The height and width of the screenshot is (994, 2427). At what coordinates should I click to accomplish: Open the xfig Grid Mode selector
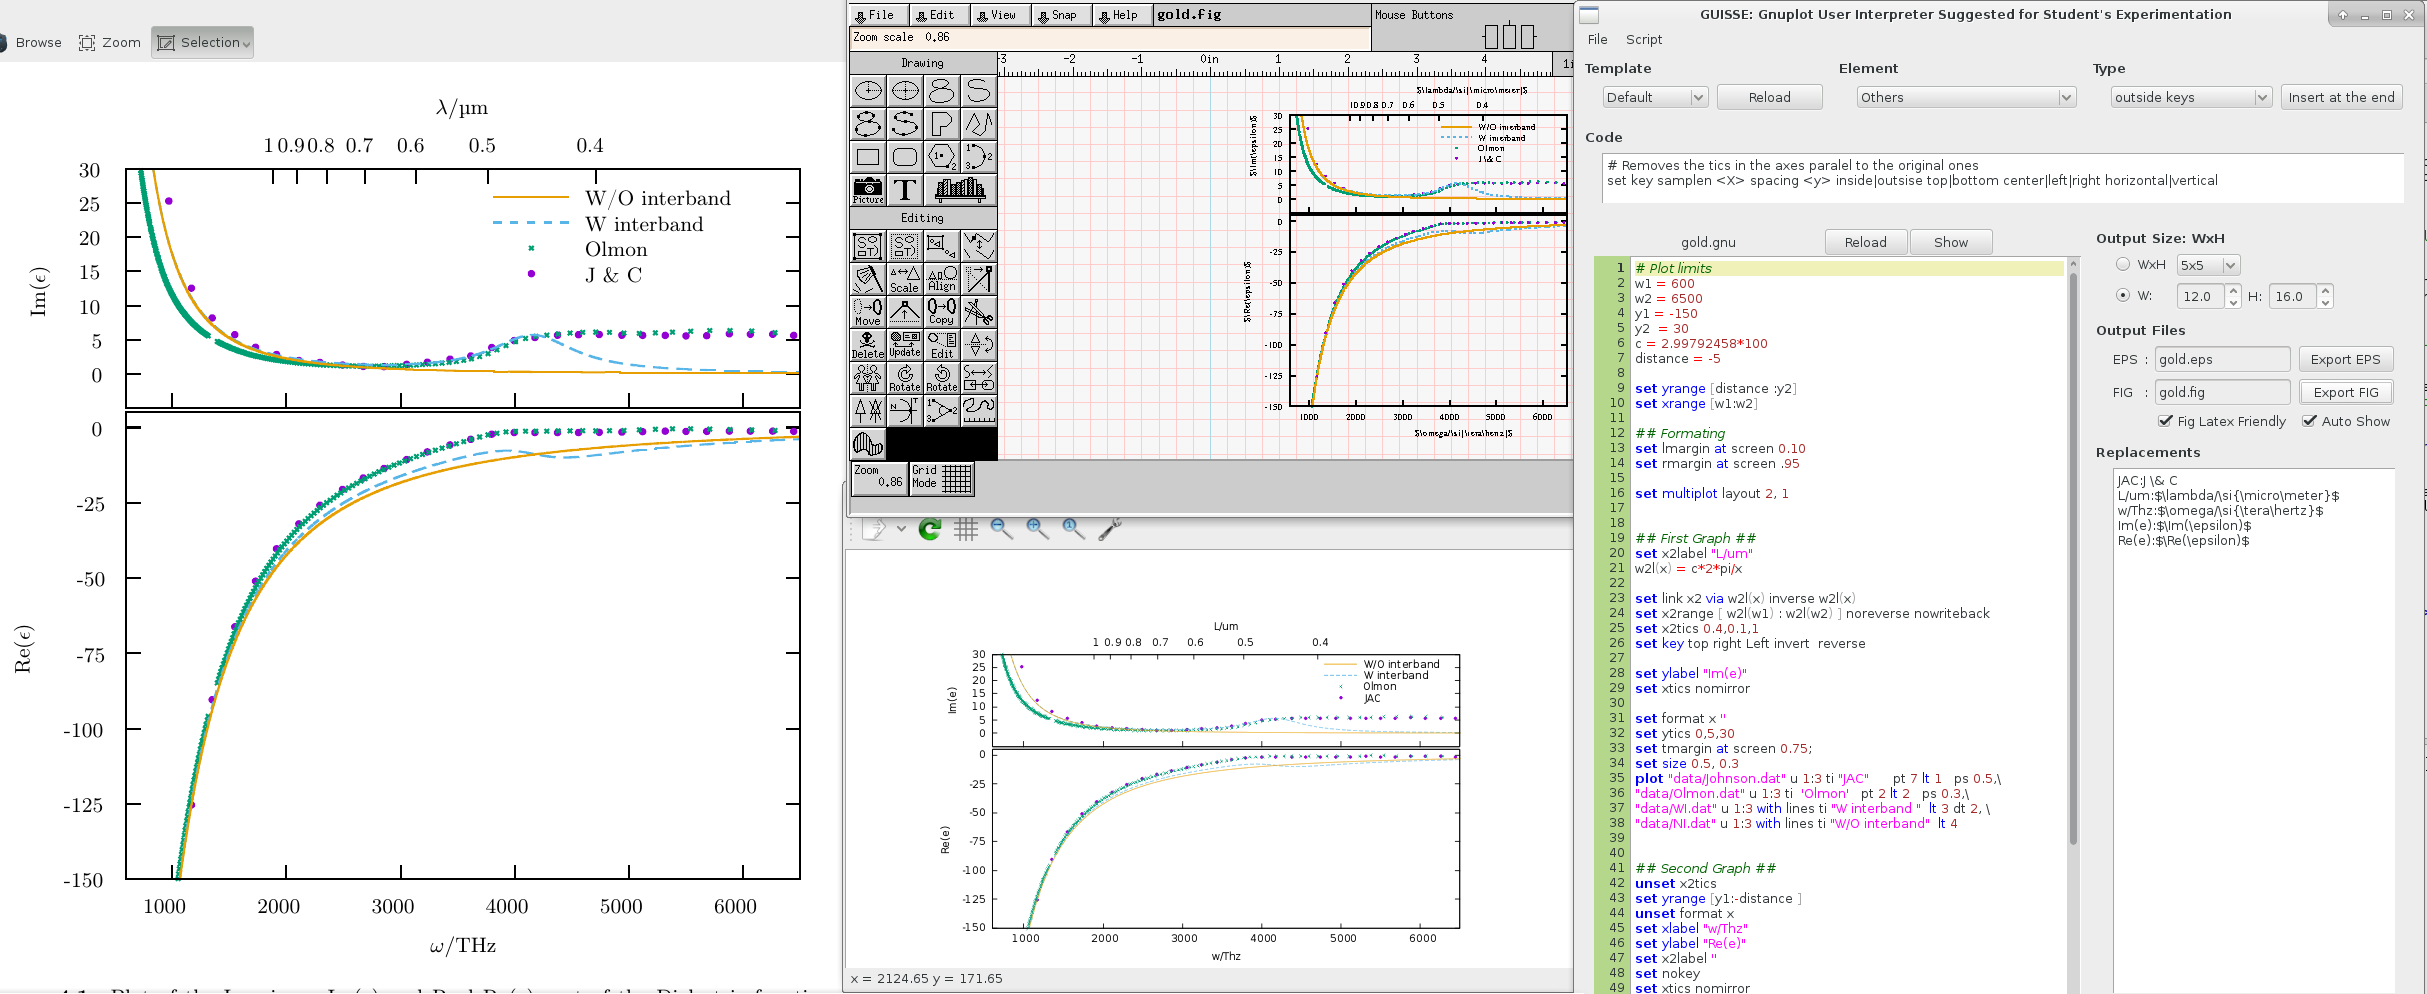click(x=941, y=478)
